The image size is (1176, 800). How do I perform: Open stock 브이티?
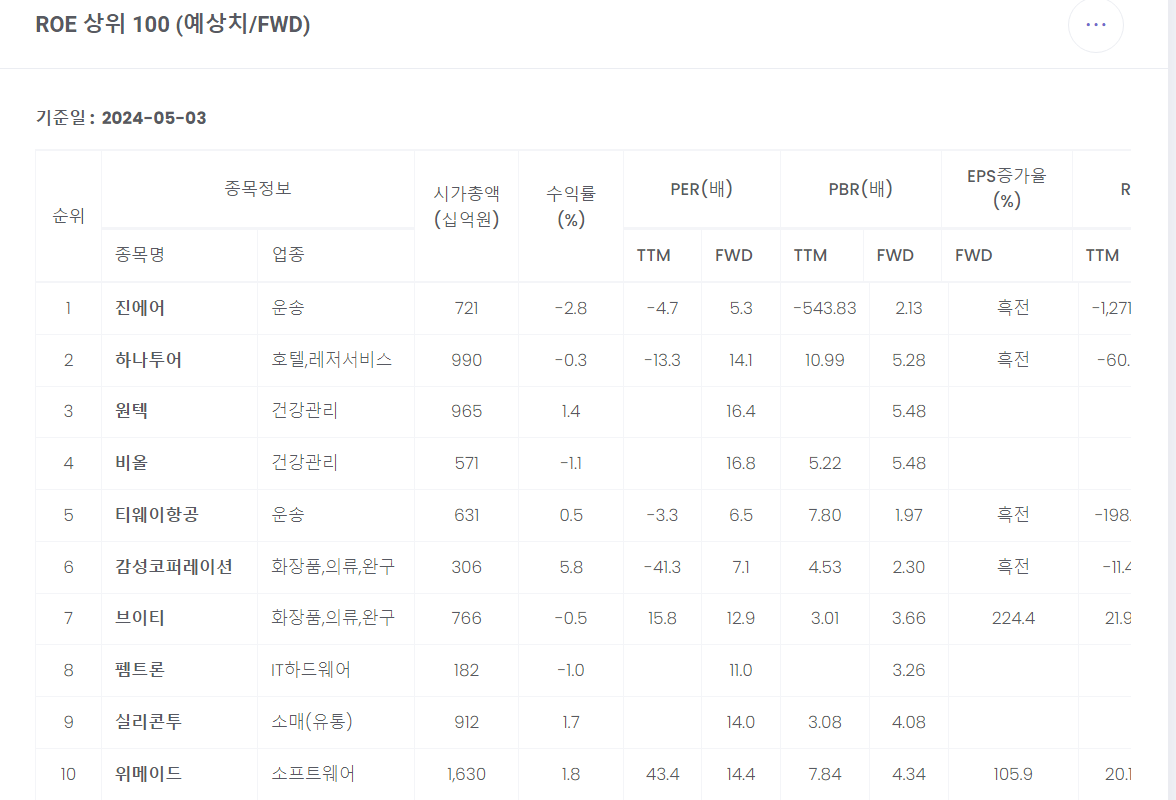(x=140, y=618)
